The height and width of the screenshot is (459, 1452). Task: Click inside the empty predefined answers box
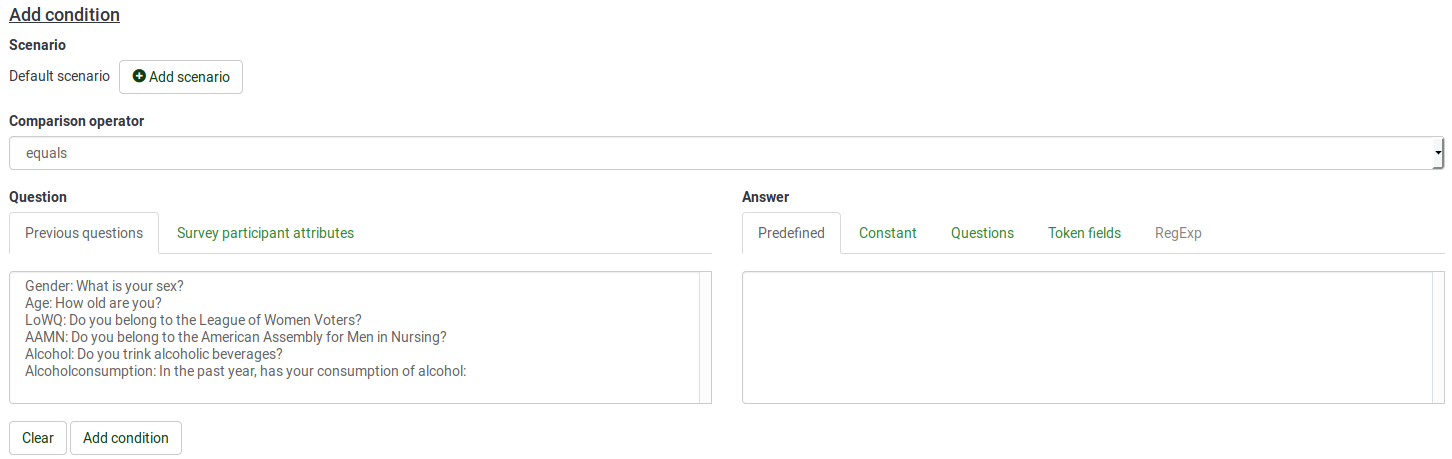tap(1093, 337)
